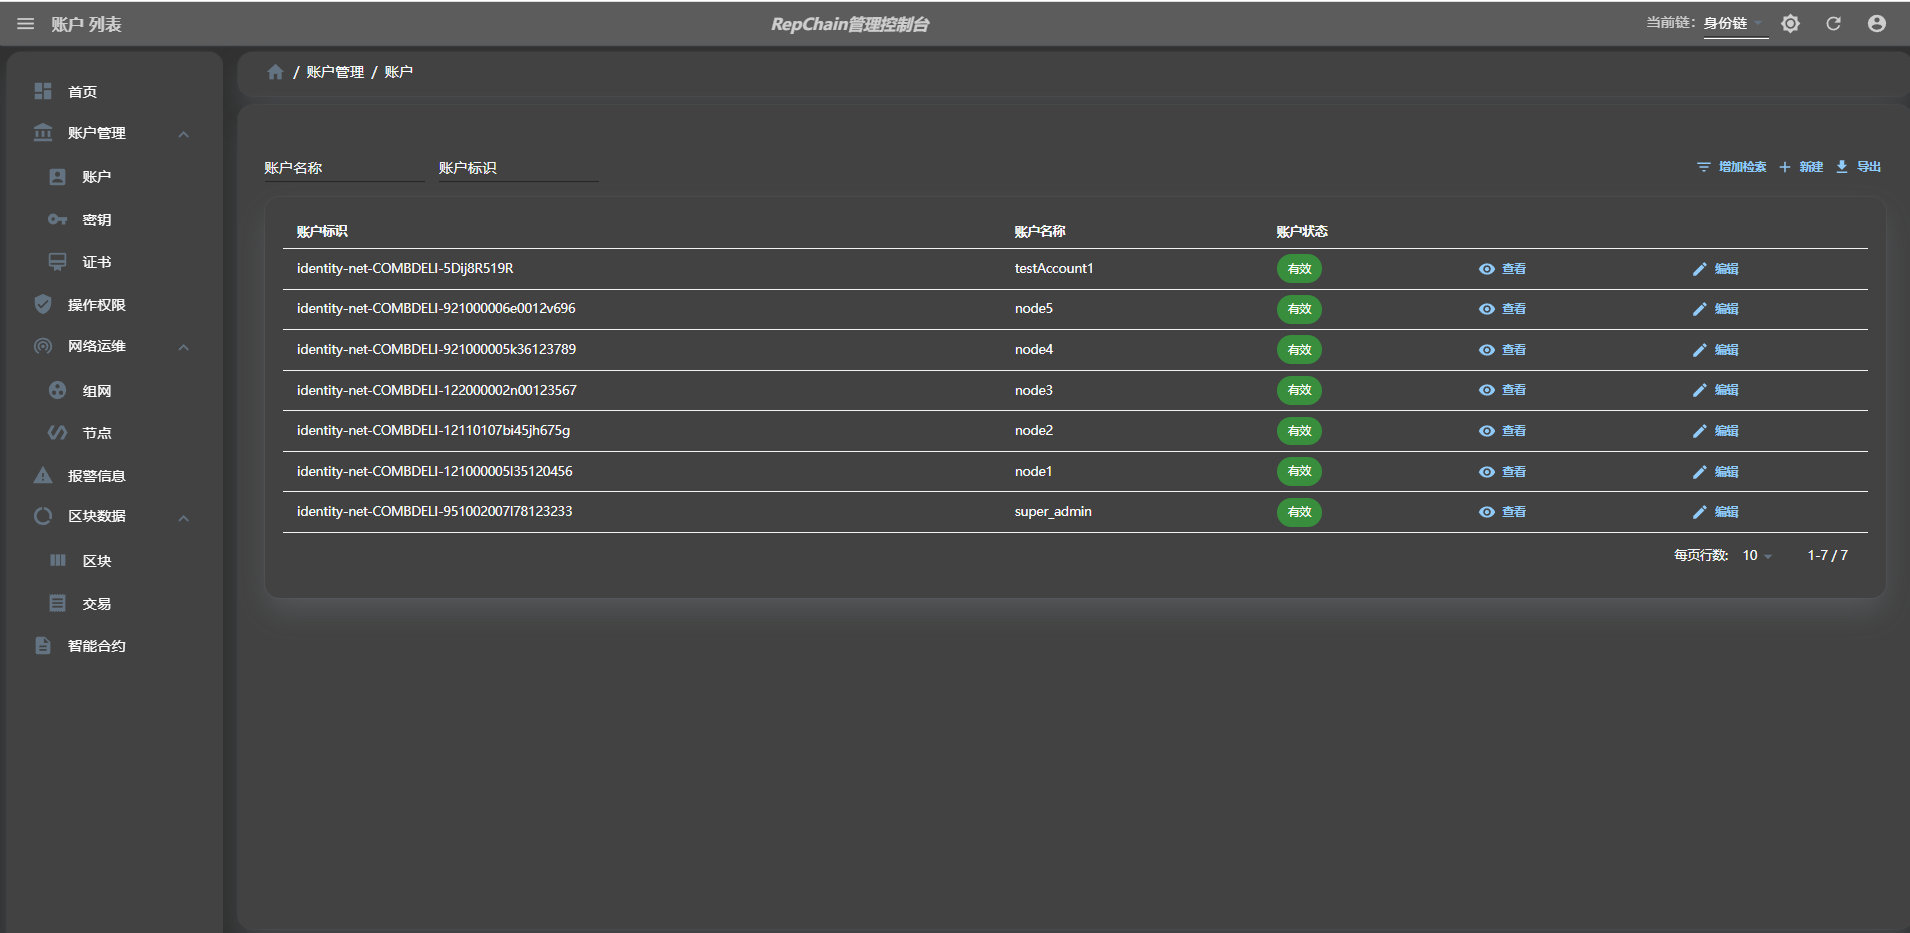Click the eye view icon for node2
Screen dimensions: 1910x933
[1487, 431]
